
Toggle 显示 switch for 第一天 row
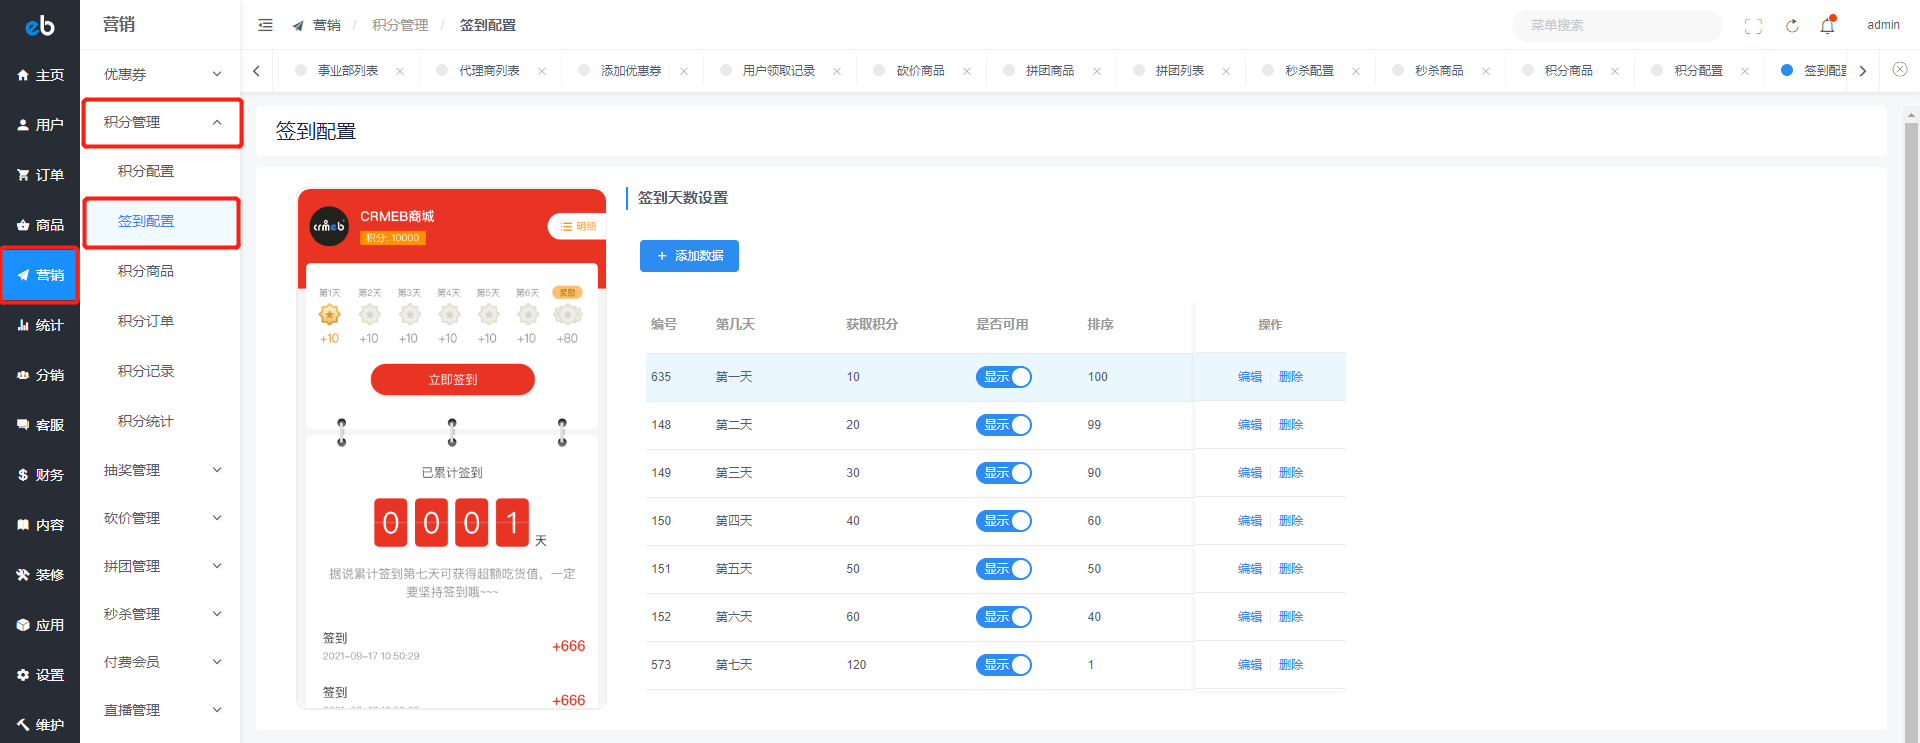(1003, 377)
